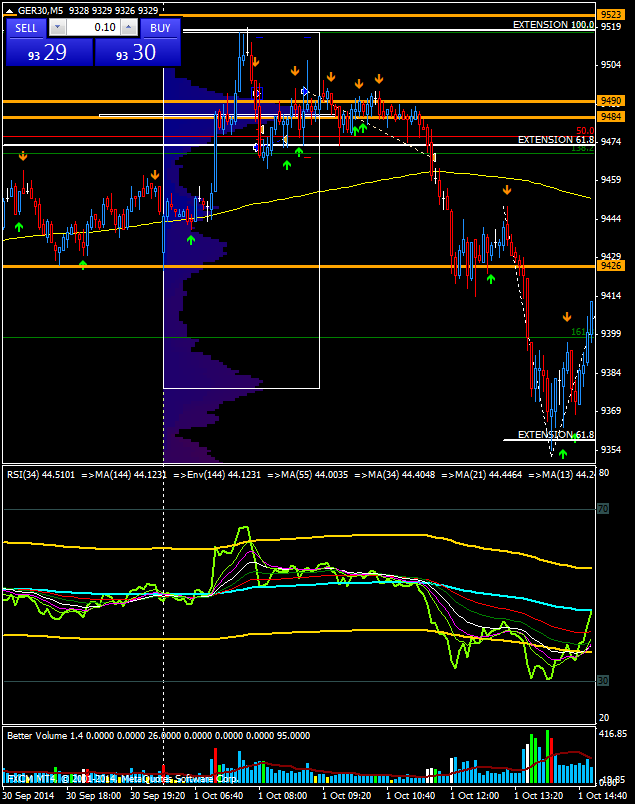Click the RSI(34) indicator title text
This screenshot has height=804, width=635.
coord(40,474)
